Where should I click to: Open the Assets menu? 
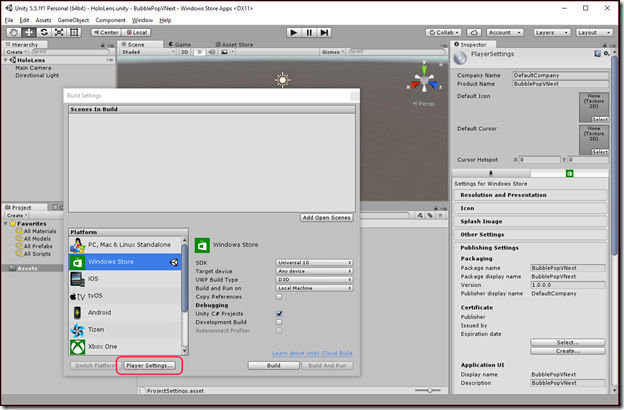43,20
